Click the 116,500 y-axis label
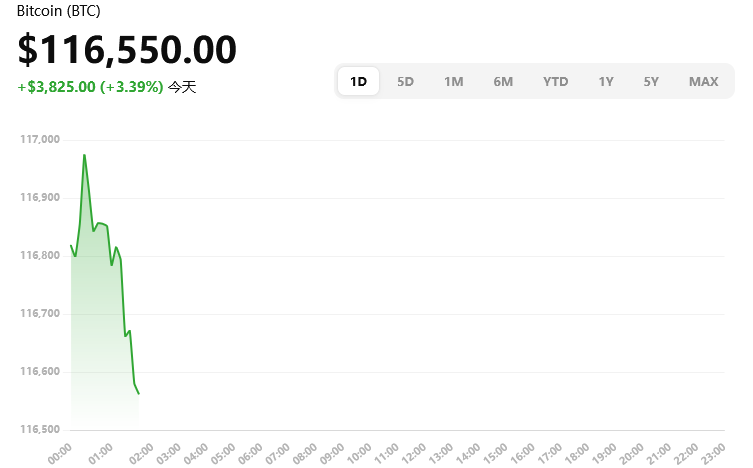The image size is (753, 468). click(40, 430)
